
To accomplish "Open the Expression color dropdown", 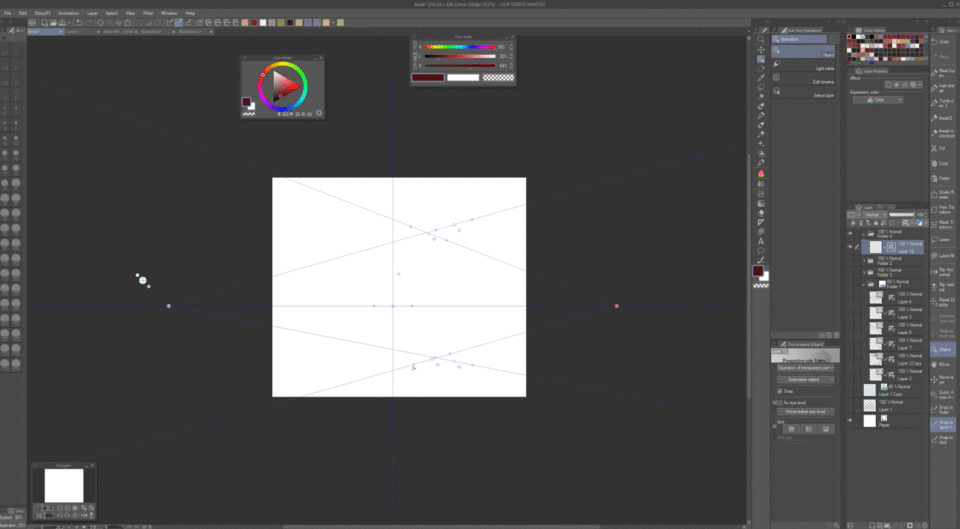I will [879, 100].
